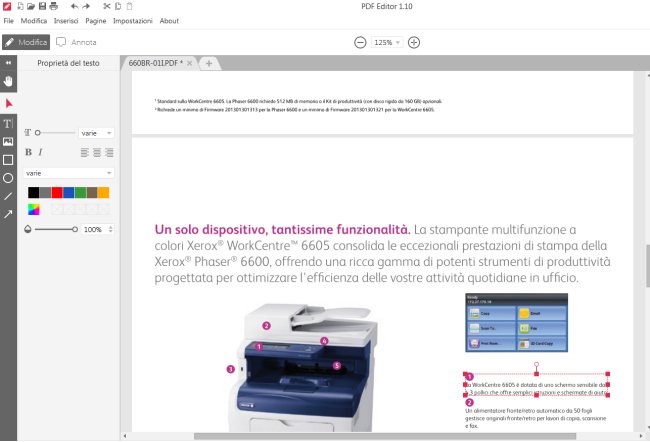
Task: Pick the red color swatch
Action: click(57, 192)
